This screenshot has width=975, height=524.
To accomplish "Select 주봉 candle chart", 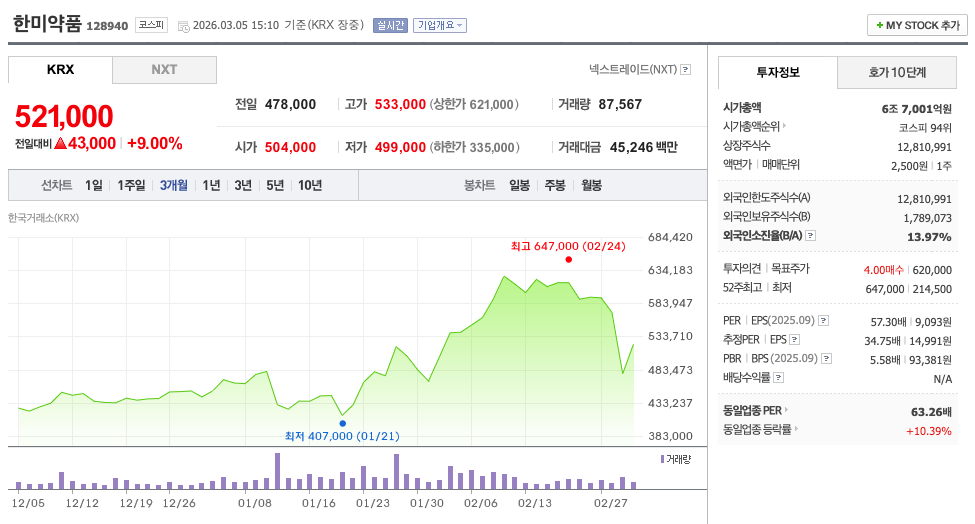I will (x=555, y=185).
